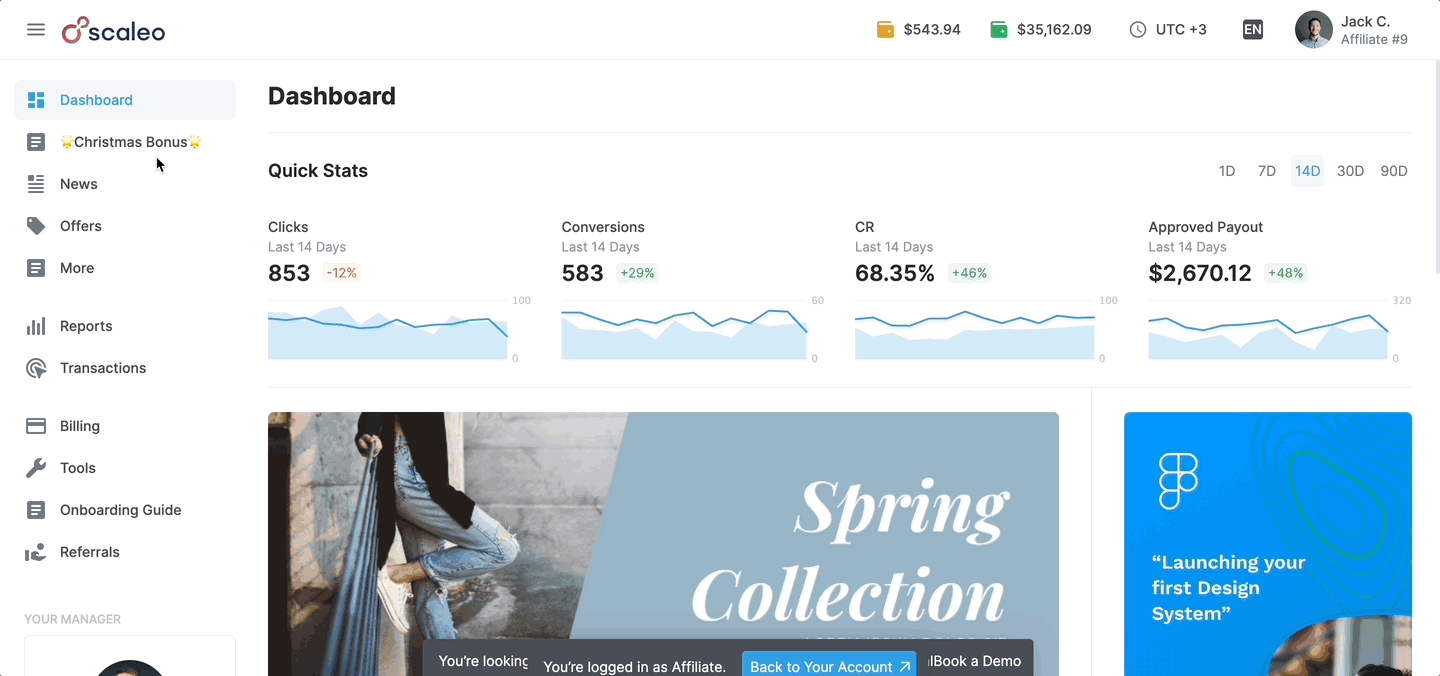
Task: Click the Conversions sparkline chart
Action: point(684,332)
